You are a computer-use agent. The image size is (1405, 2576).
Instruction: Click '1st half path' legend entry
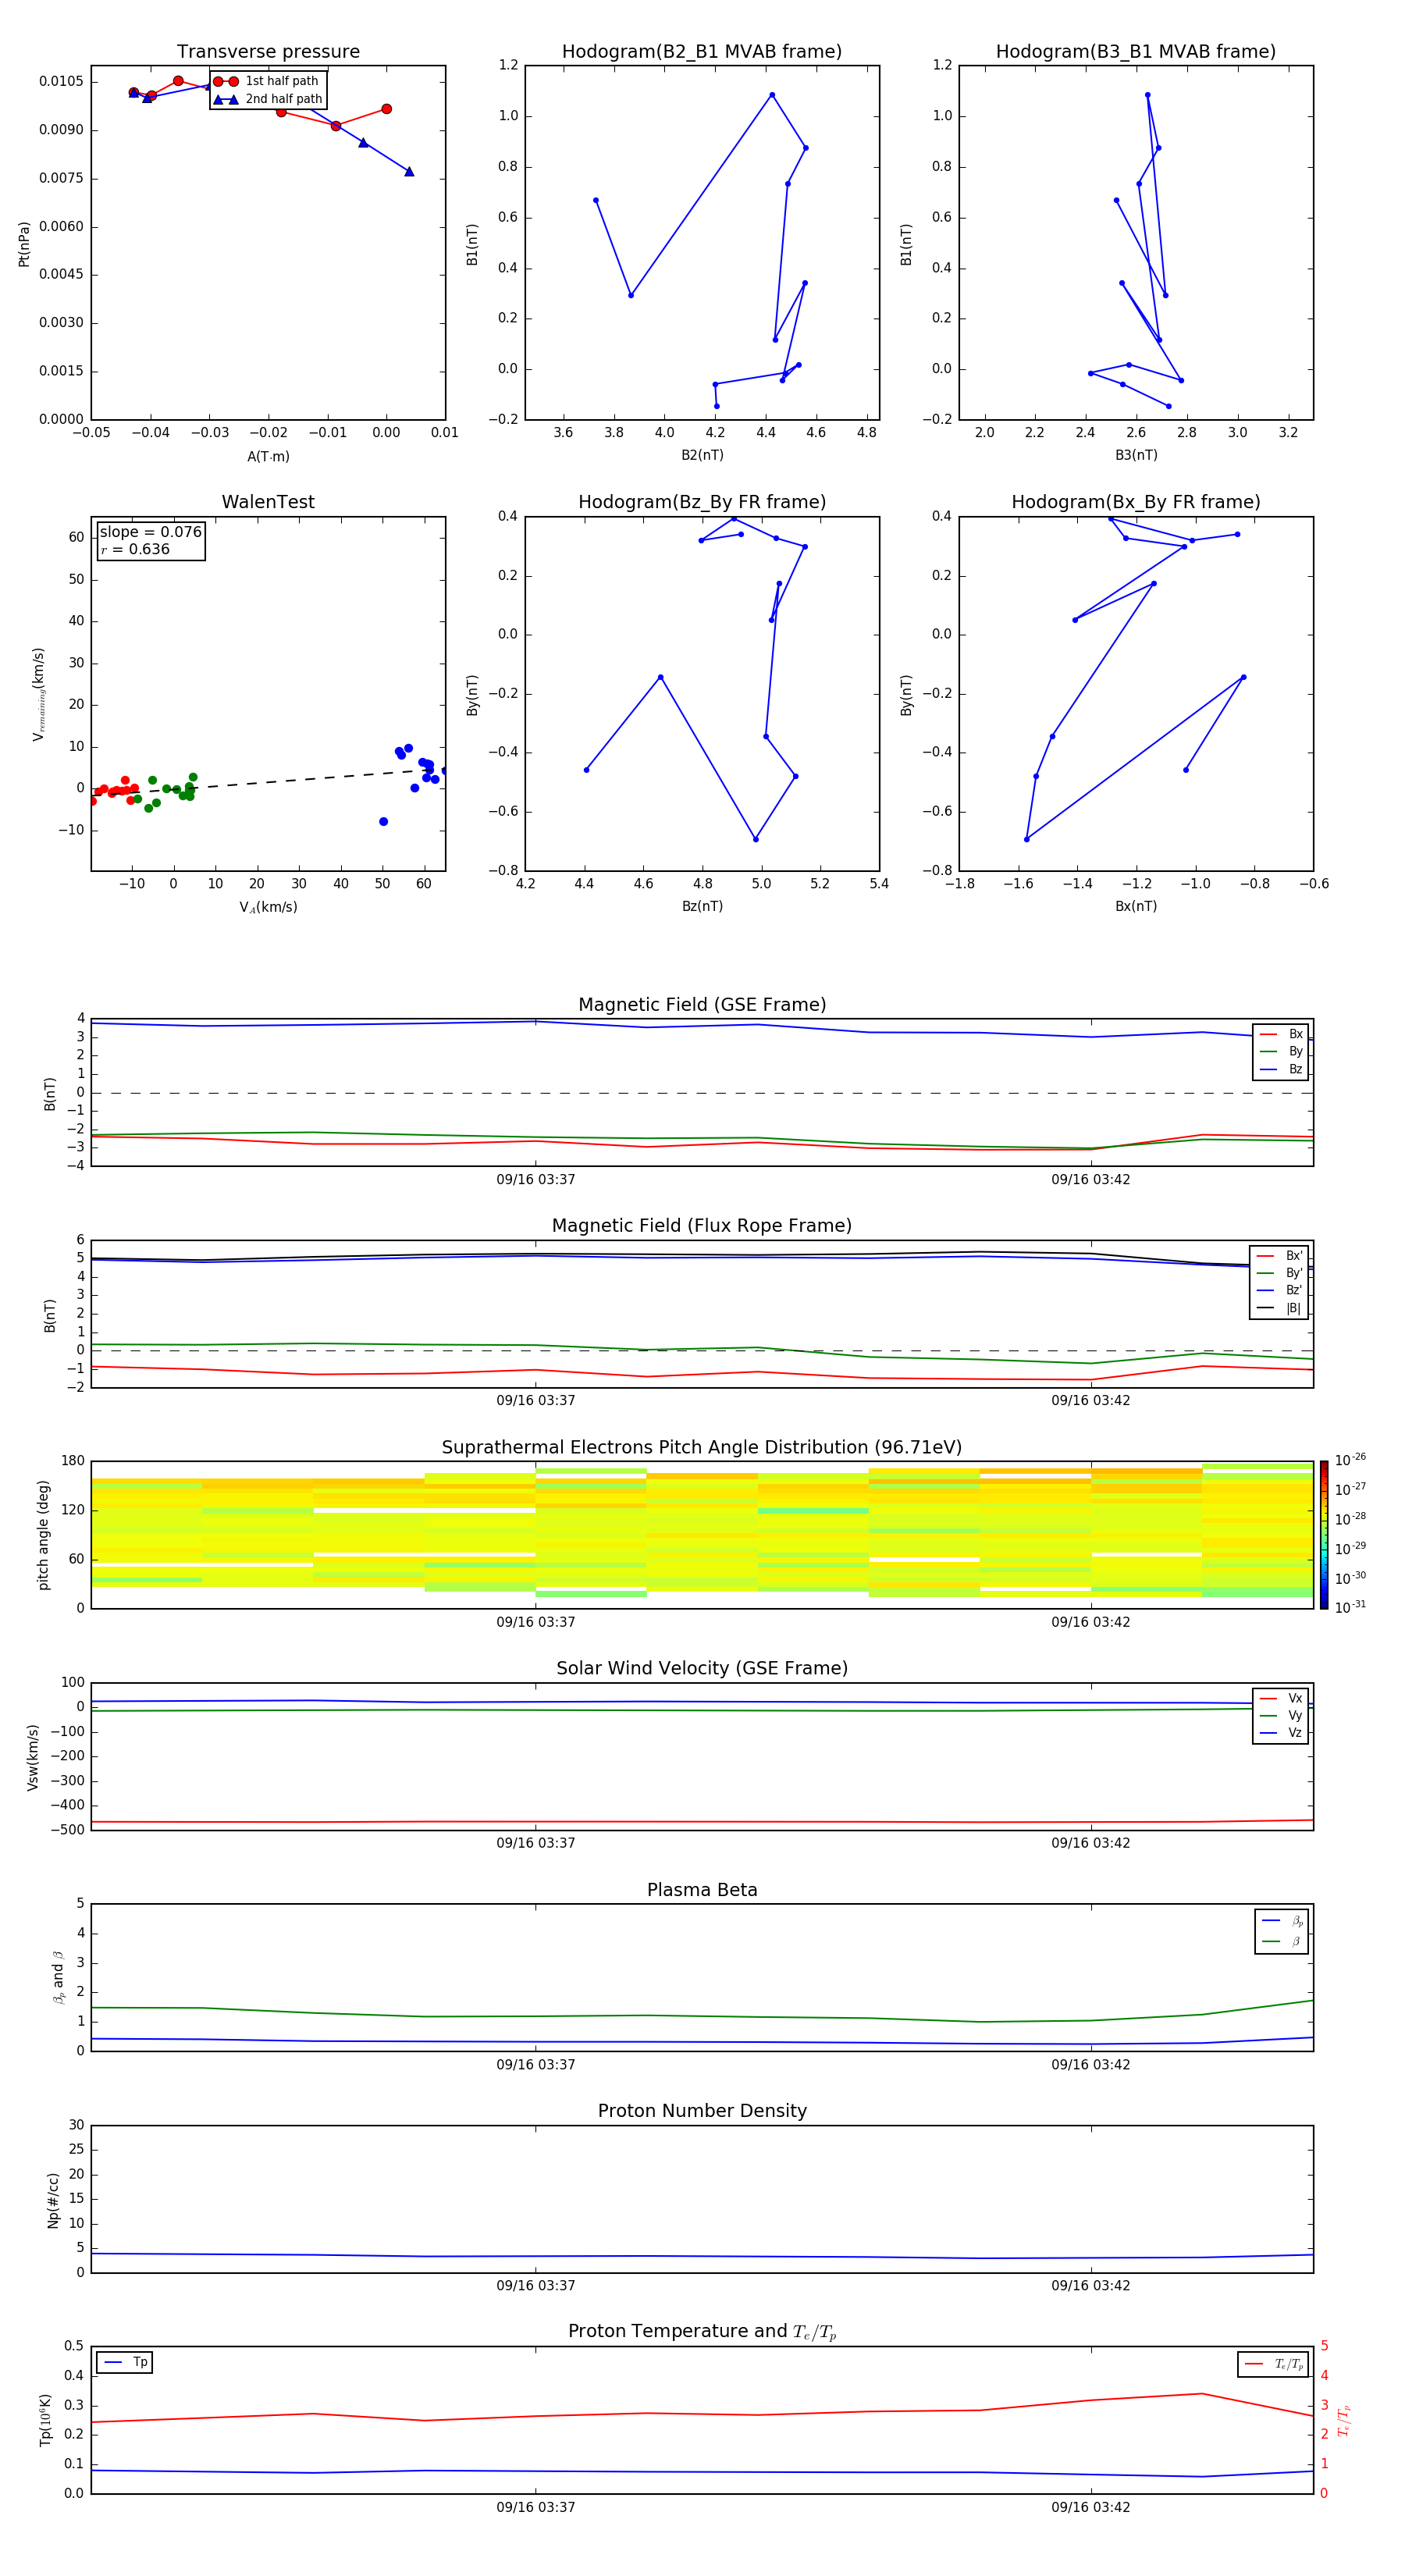[x=266, y=81]
